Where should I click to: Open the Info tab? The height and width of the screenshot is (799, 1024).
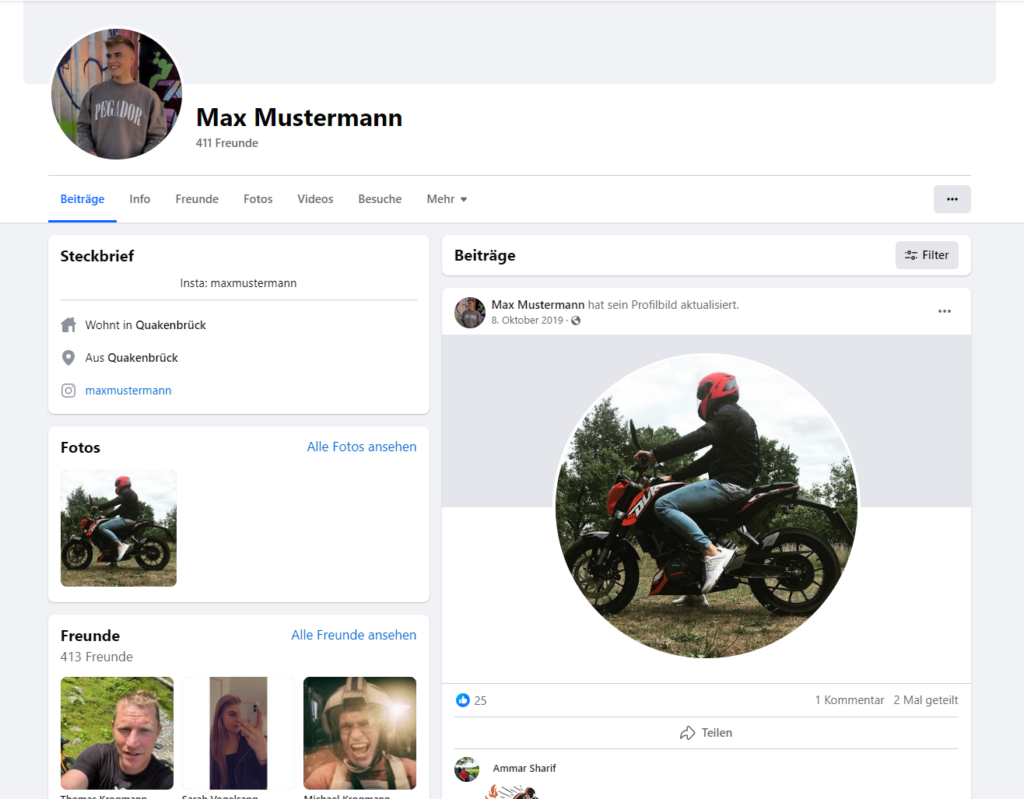tap(140, 199)
